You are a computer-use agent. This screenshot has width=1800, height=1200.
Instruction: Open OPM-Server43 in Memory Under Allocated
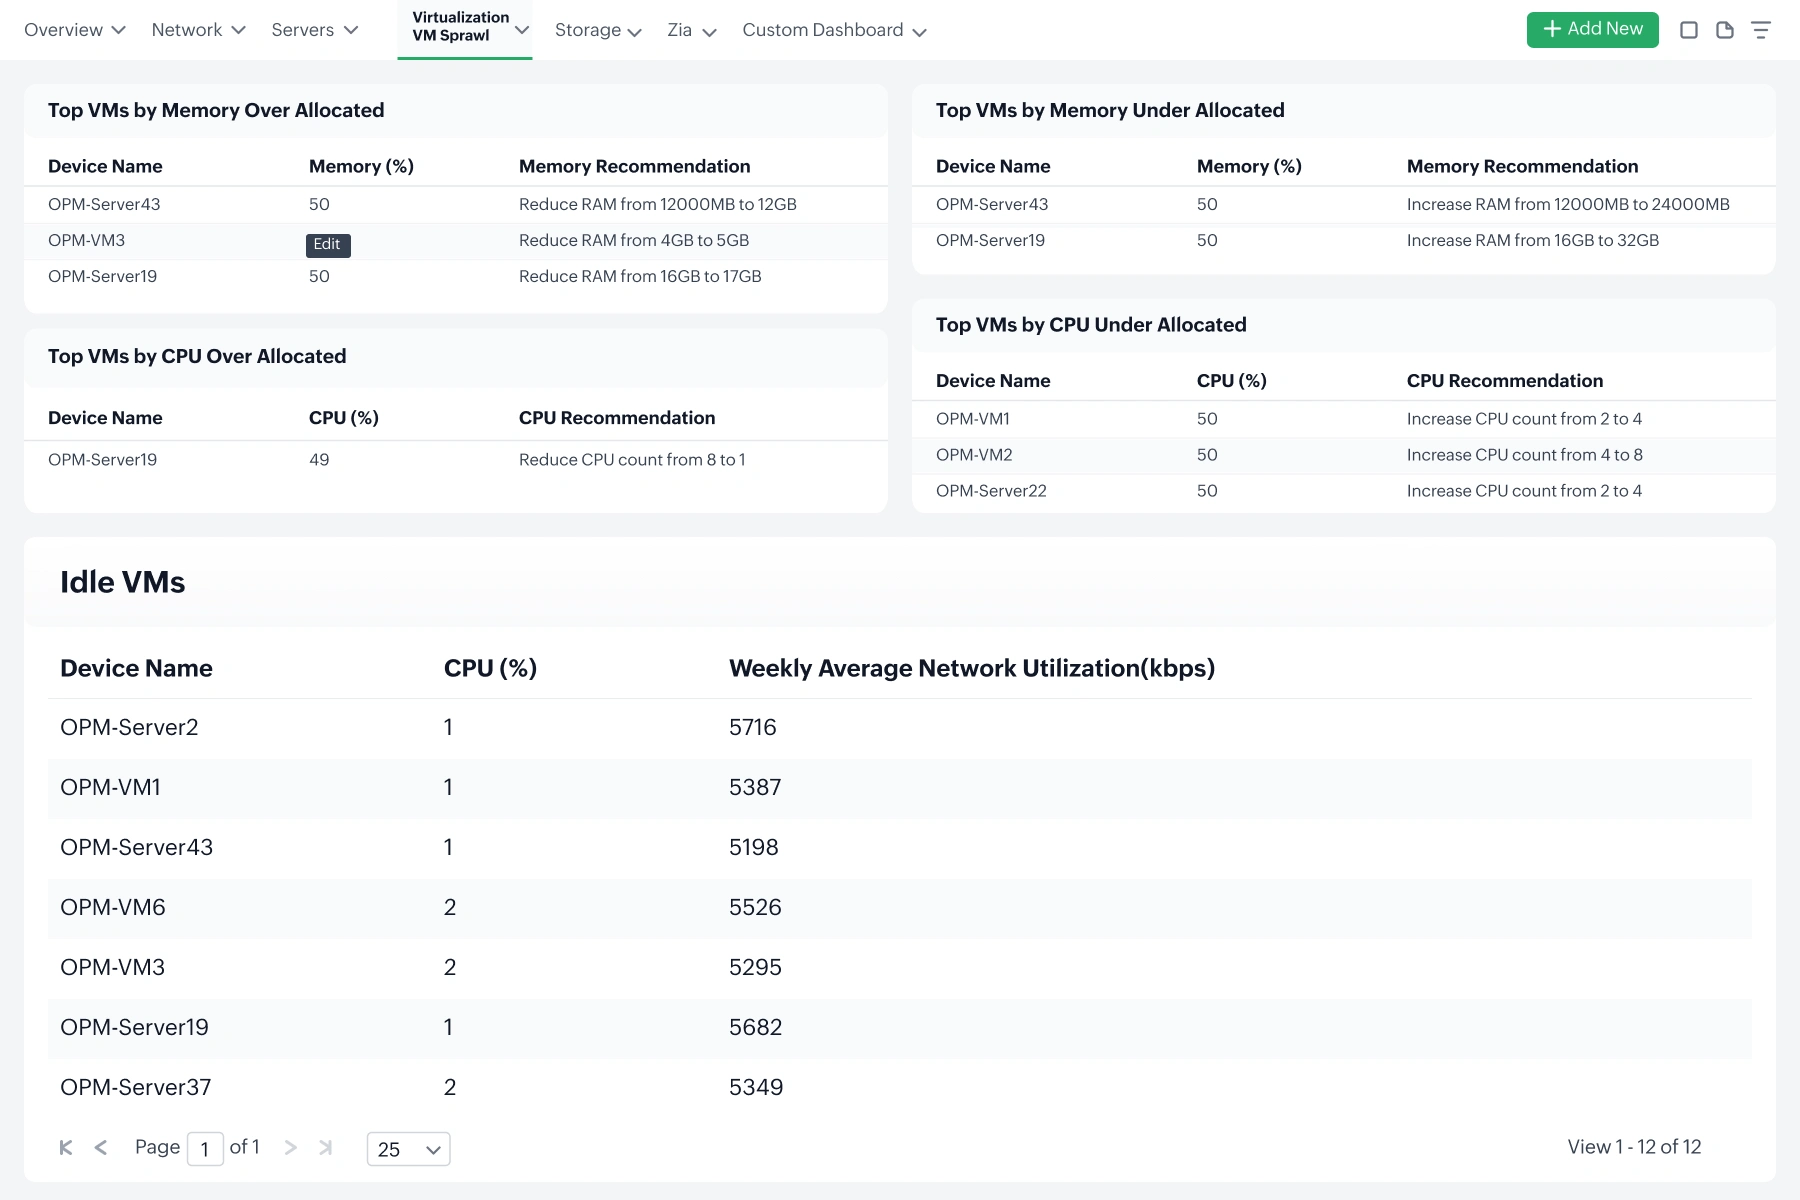(992, 204)
